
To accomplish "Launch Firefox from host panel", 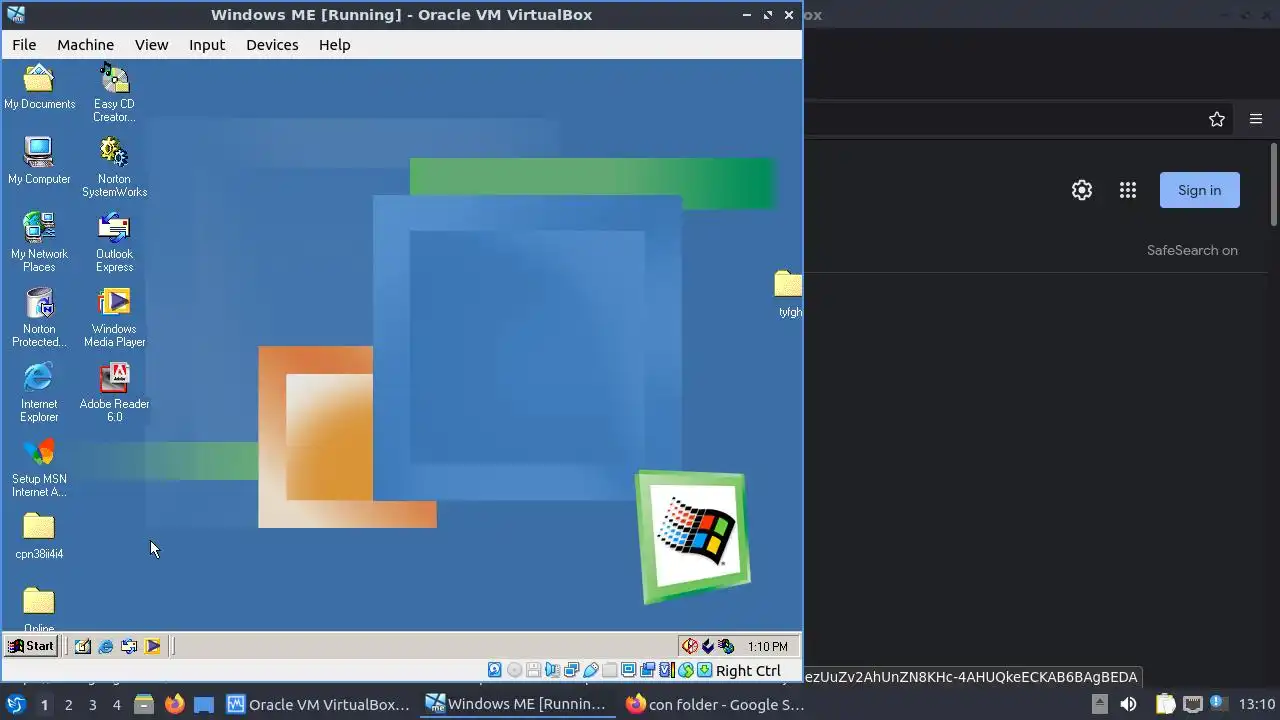I will [x=174, y=705].
